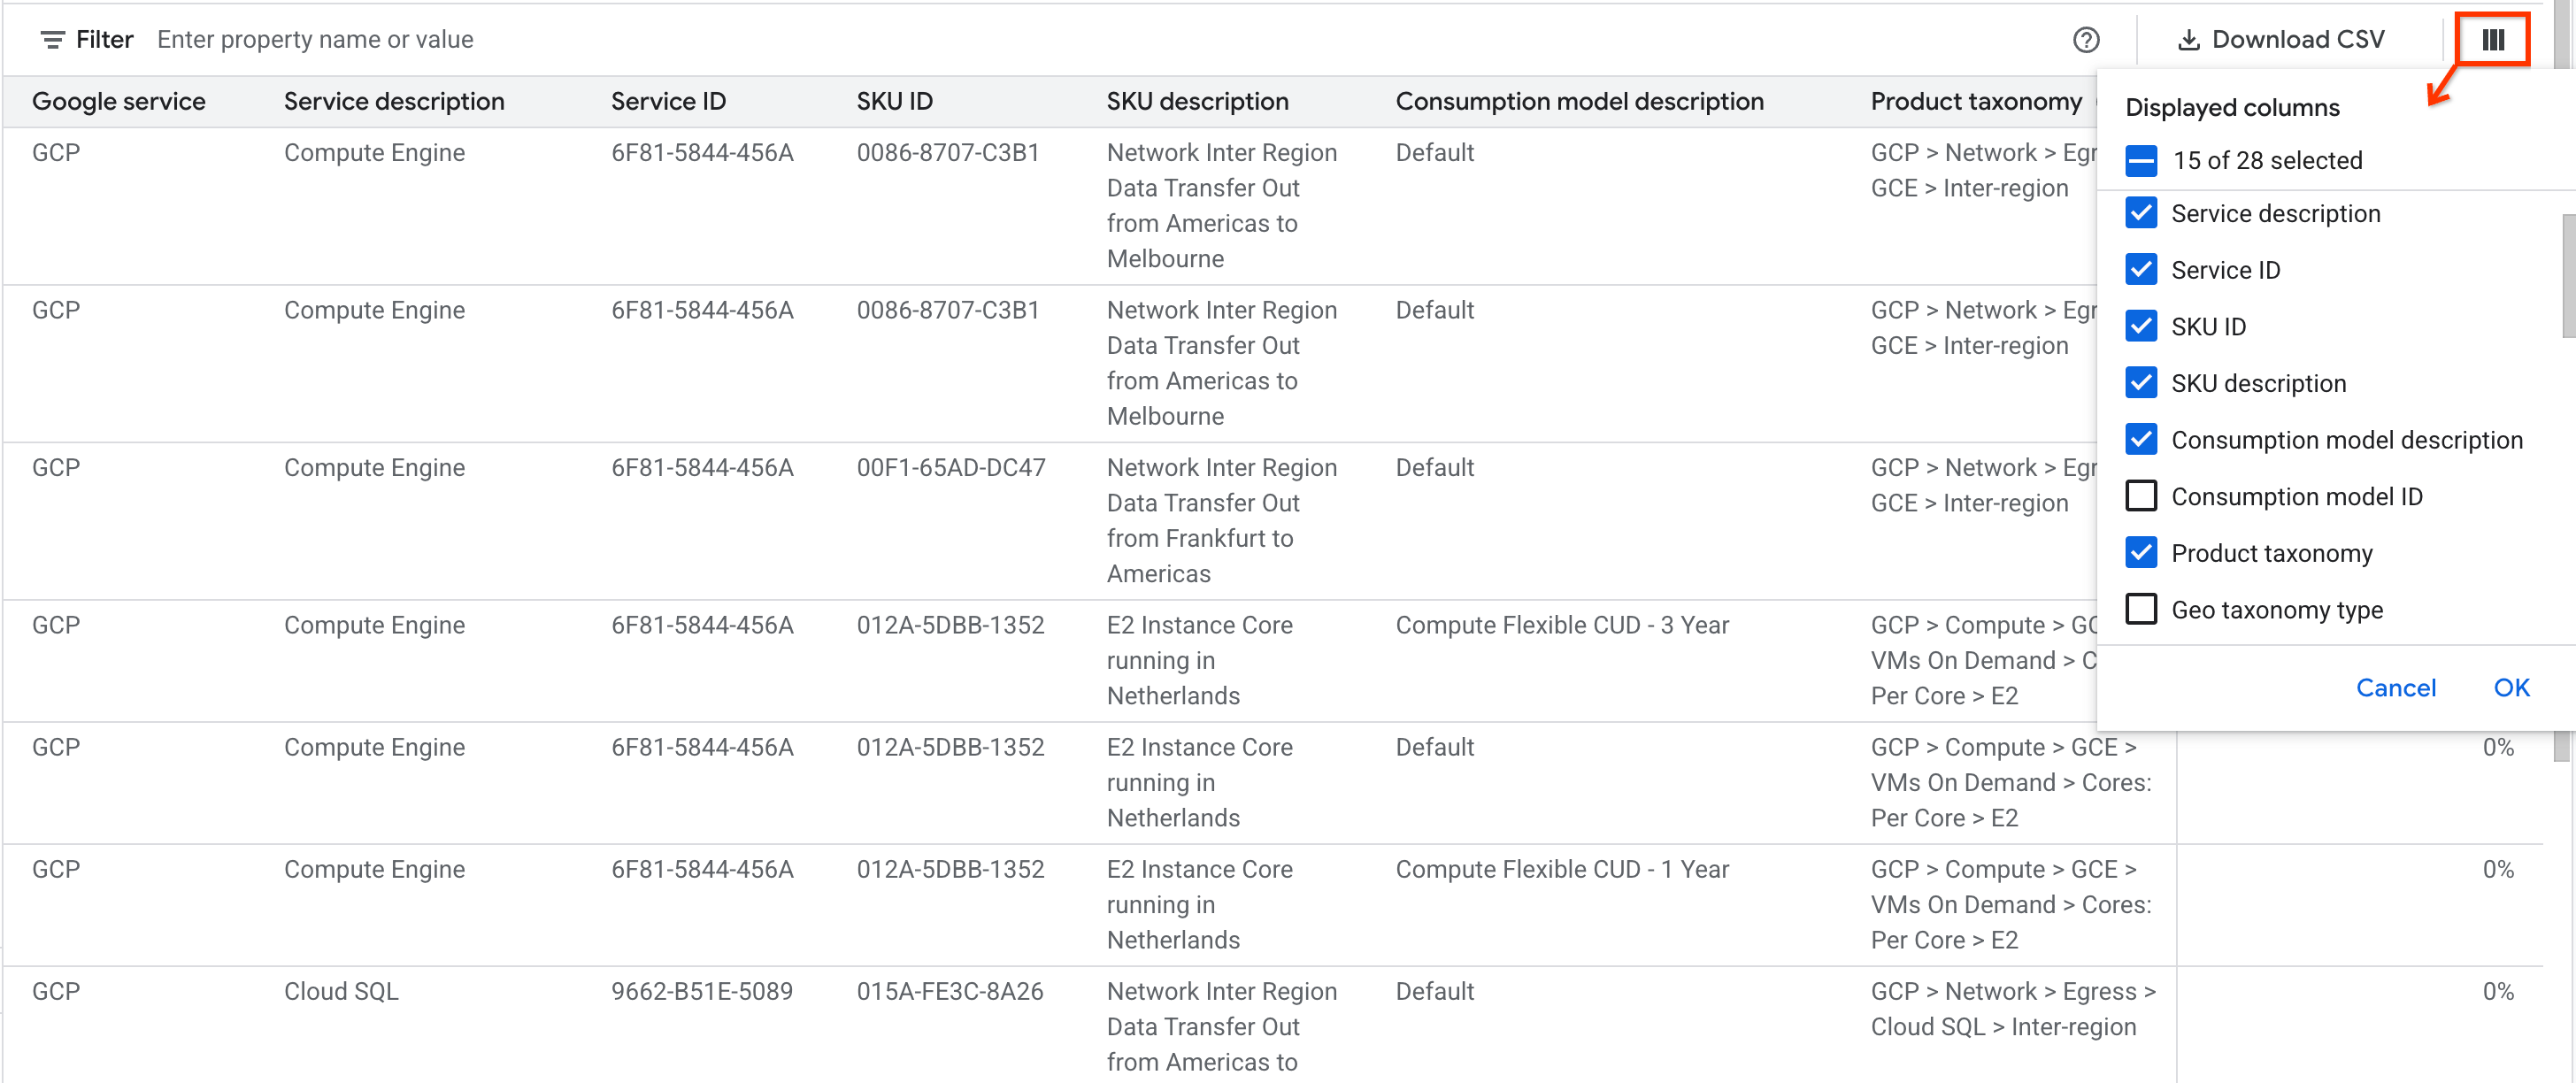Disable the Product taxonomy column

pos(2141,552)
